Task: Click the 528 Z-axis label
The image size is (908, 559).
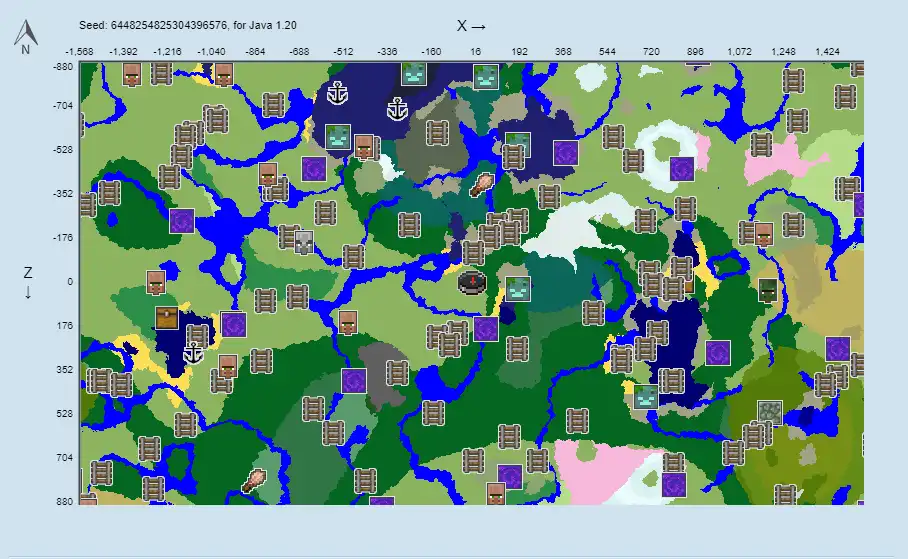Action: (x=65, y=414)
